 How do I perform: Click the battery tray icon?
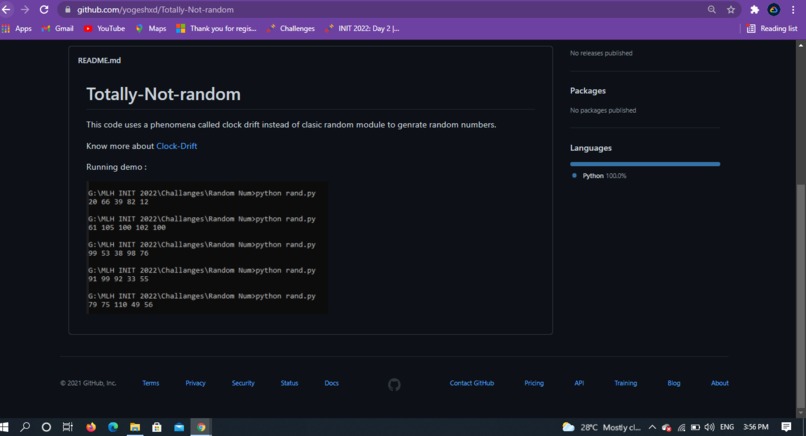pyautogui.click(x=695, y=427)
